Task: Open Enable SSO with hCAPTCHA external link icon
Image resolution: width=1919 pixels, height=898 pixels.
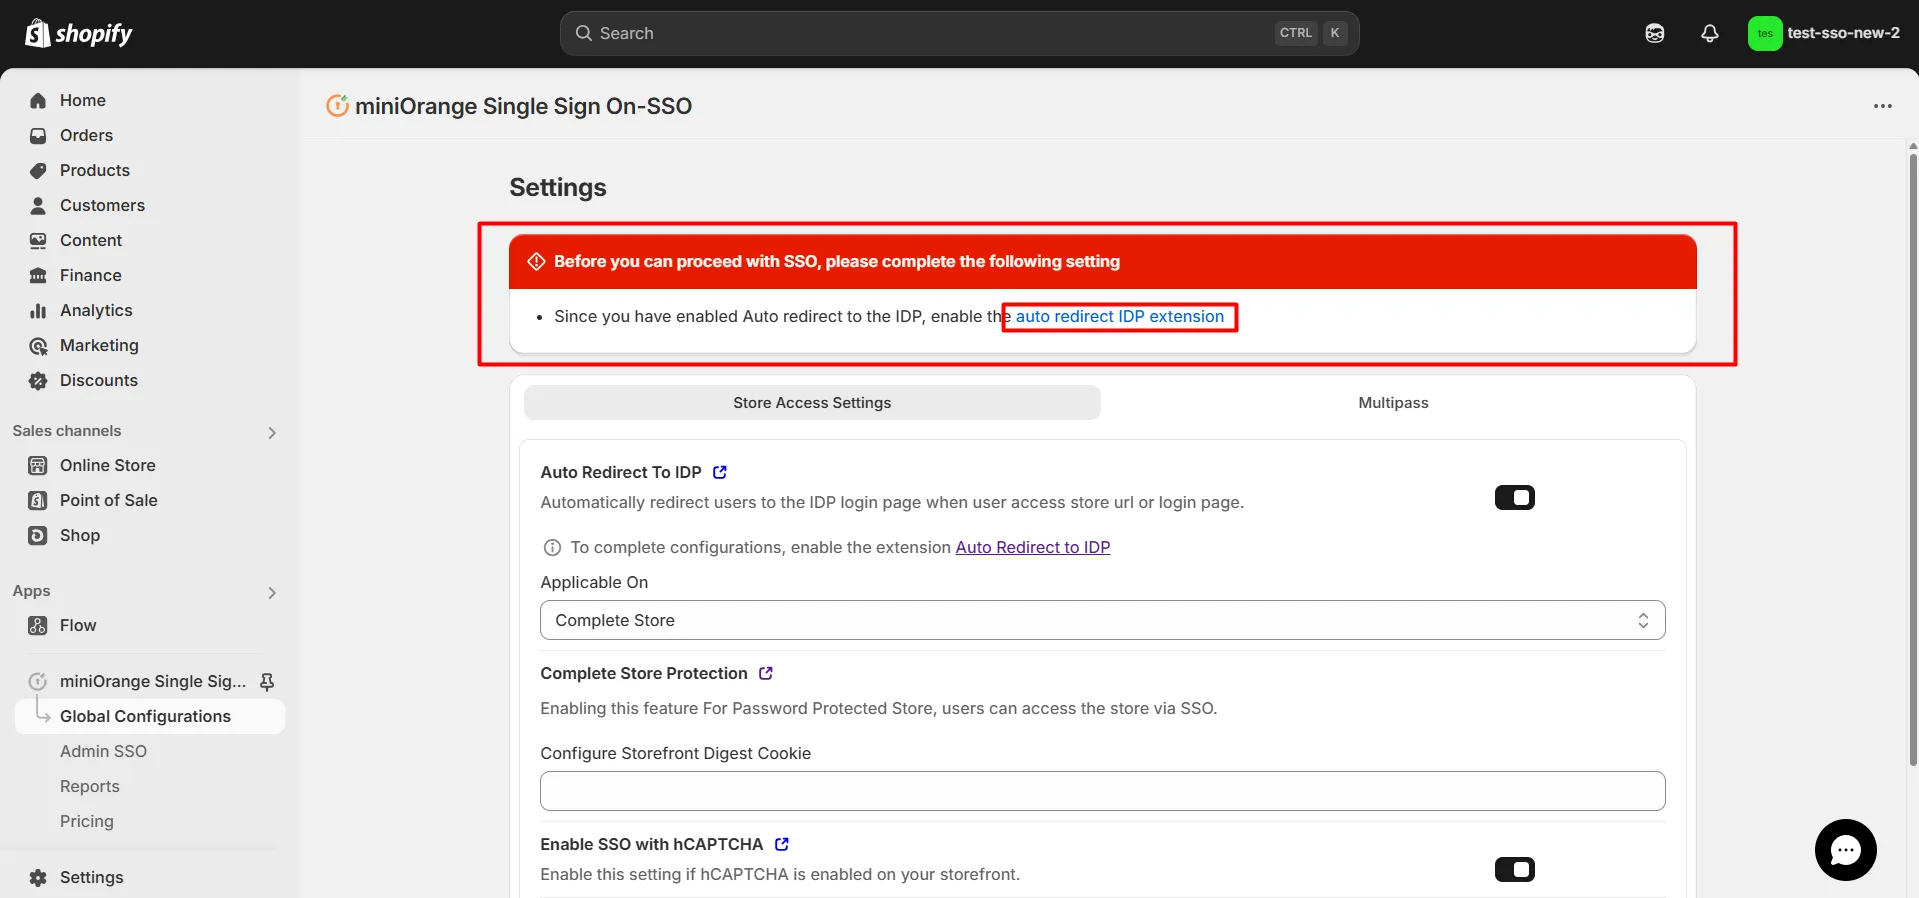Action: click(782, 844)
